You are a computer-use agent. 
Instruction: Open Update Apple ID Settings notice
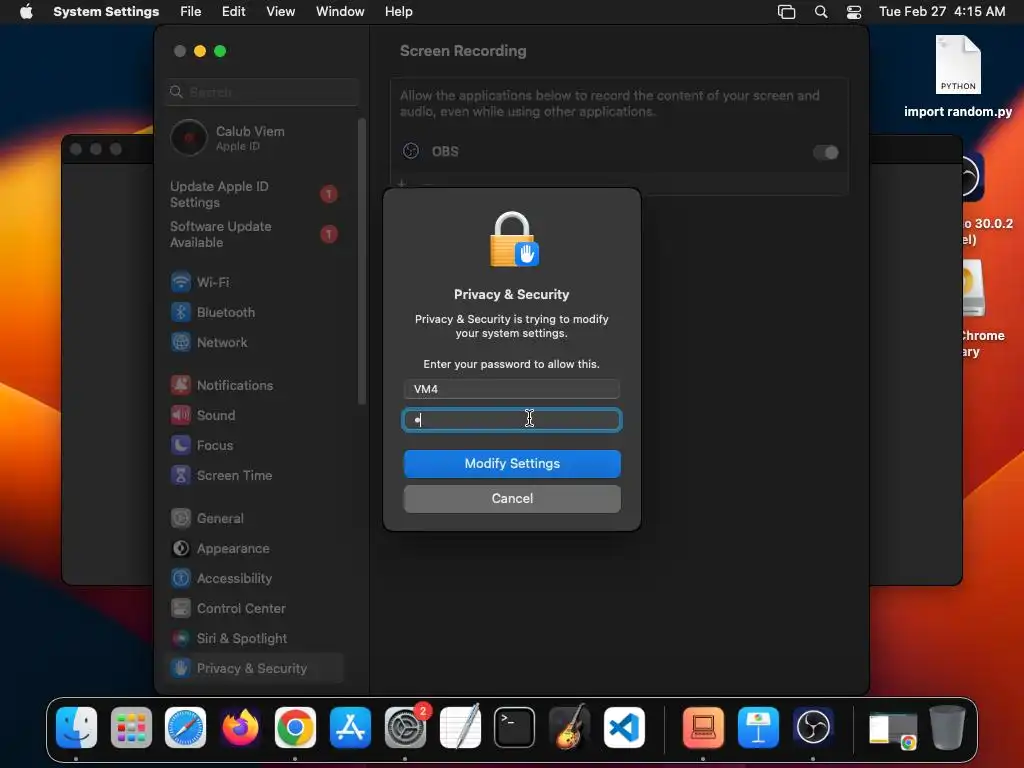(x=255, y=195)
